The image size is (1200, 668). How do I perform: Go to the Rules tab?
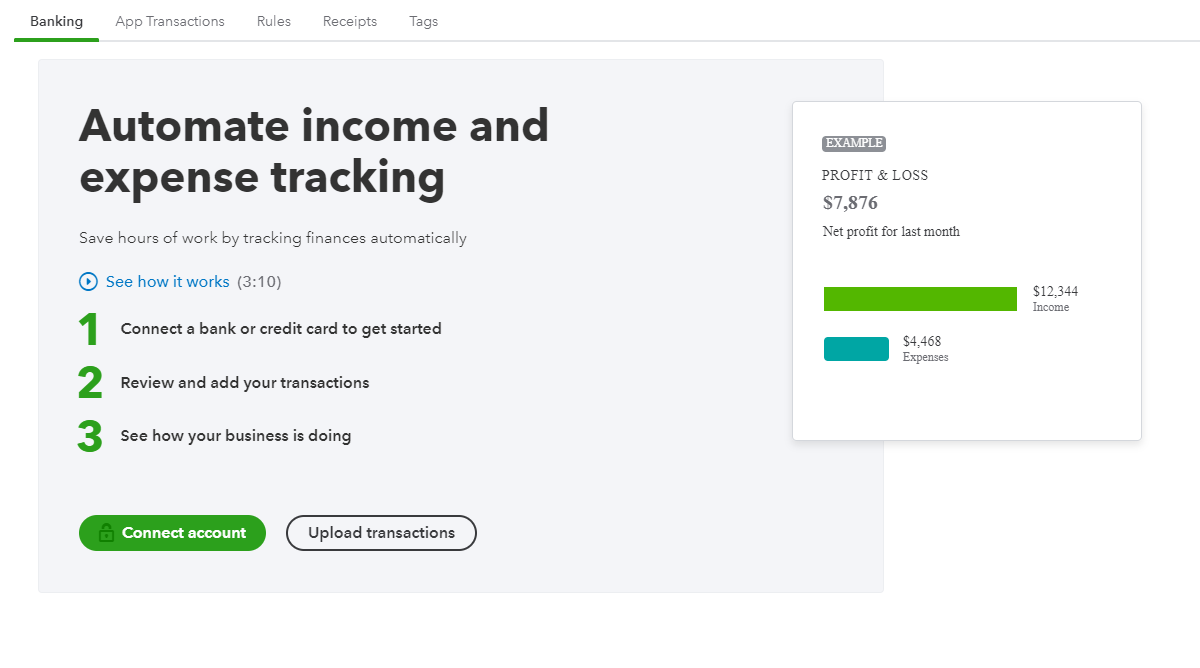(x=274, y=21)
